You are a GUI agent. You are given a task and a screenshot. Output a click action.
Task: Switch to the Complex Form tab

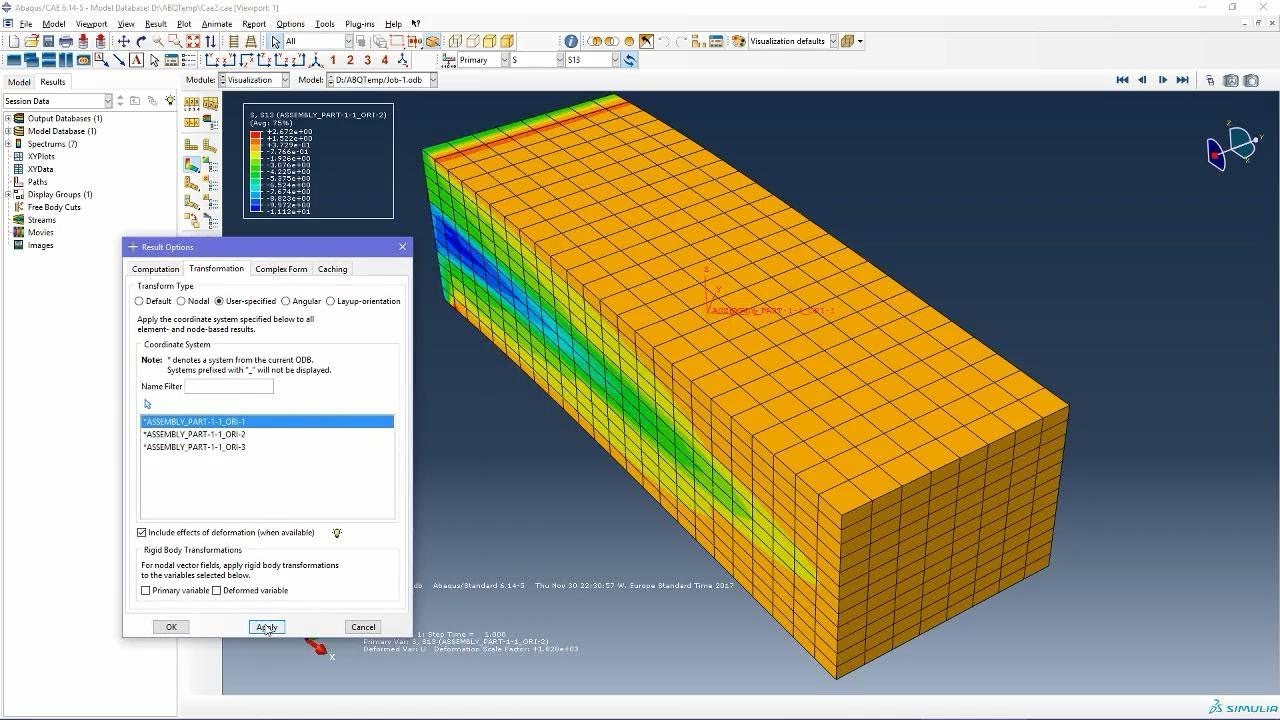click(x=281, y=269)
